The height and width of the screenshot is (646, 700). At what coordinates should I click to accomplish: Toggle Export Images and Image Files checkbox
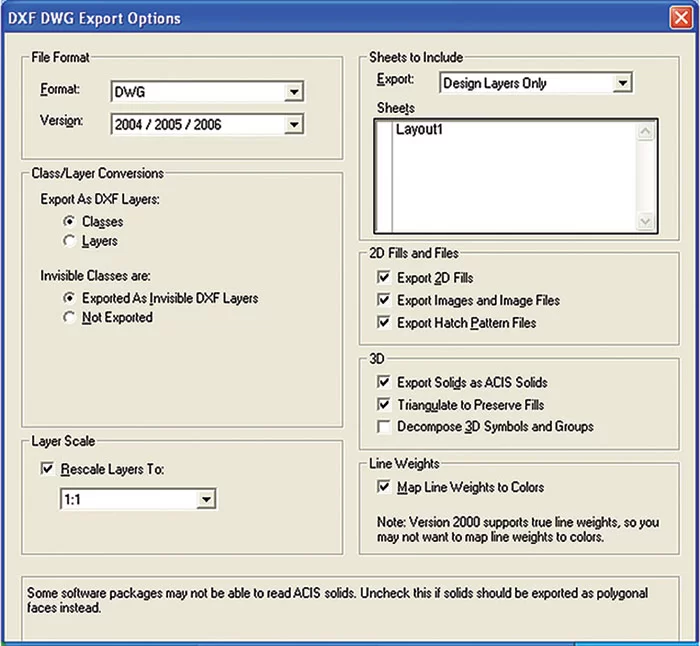(384, 300)
